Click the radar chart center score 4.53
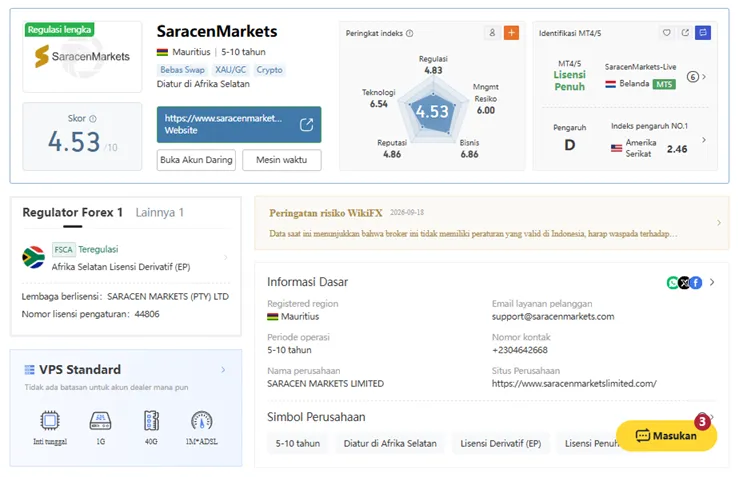Screen dimensions: 739x477 click(432, 112)
